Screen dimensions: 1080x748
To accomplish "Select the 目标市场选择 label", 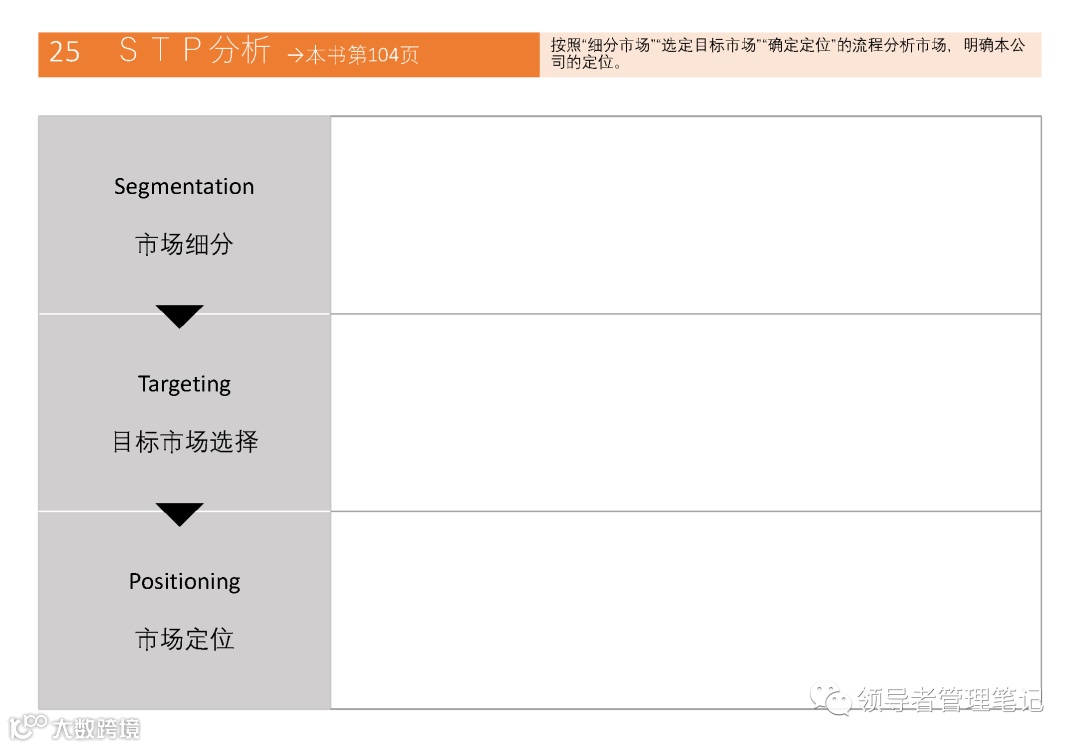I will click(184, 442).
